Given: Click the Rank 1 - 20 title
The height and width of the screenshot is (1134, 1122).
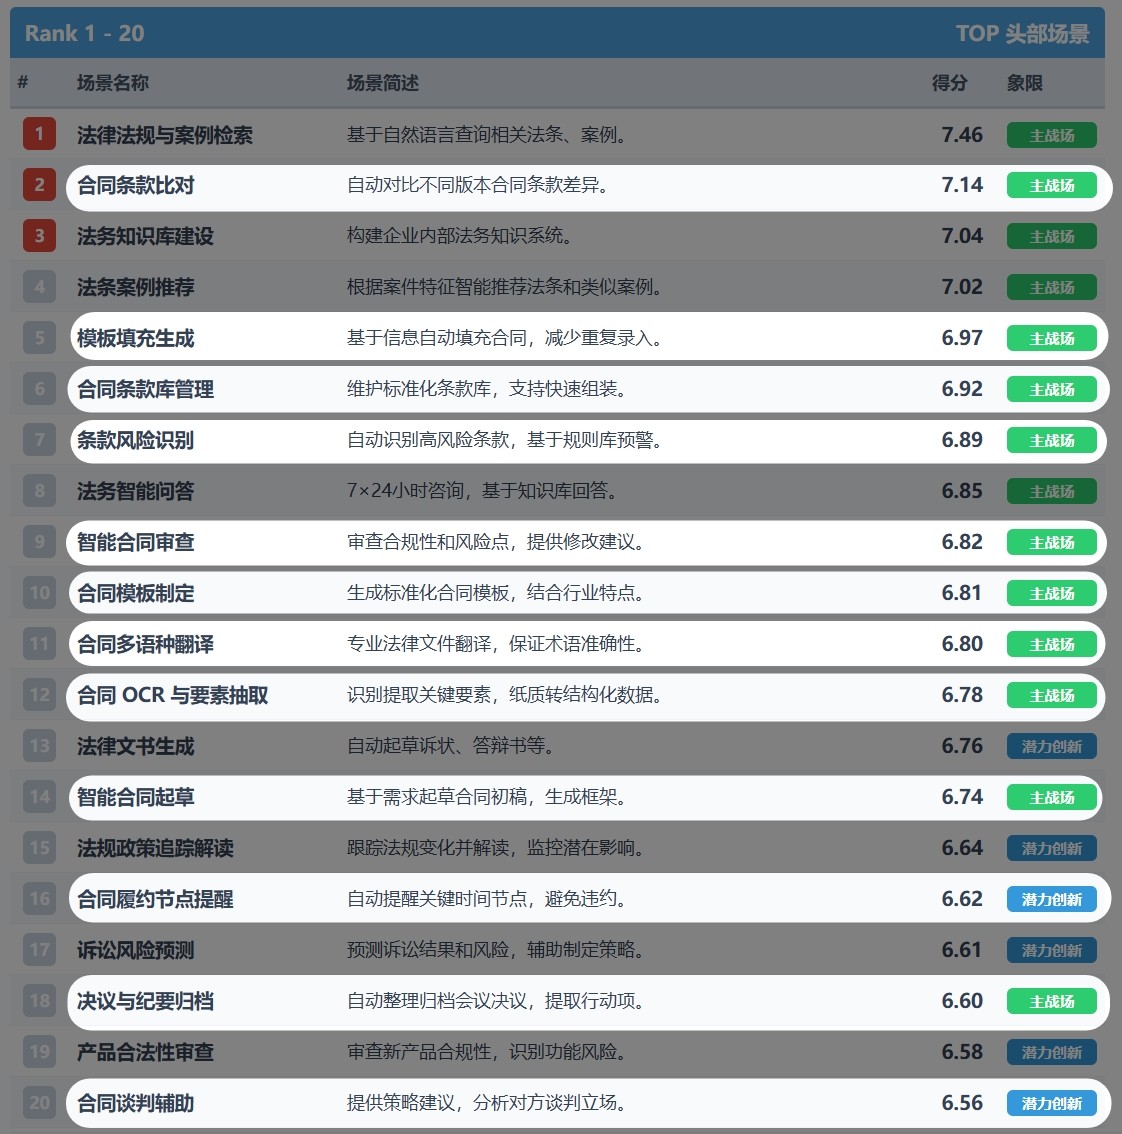Looking at the screenshot, I should click(x=85, y=33).
